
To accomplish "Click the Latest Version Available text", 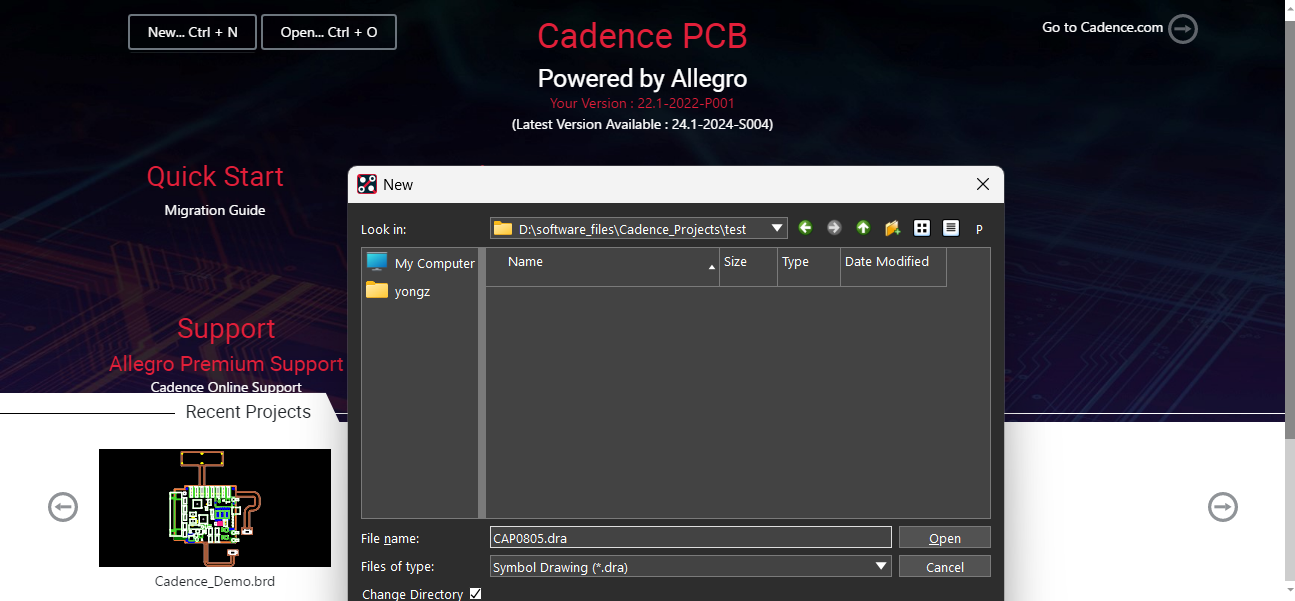I will click(642, 124).
